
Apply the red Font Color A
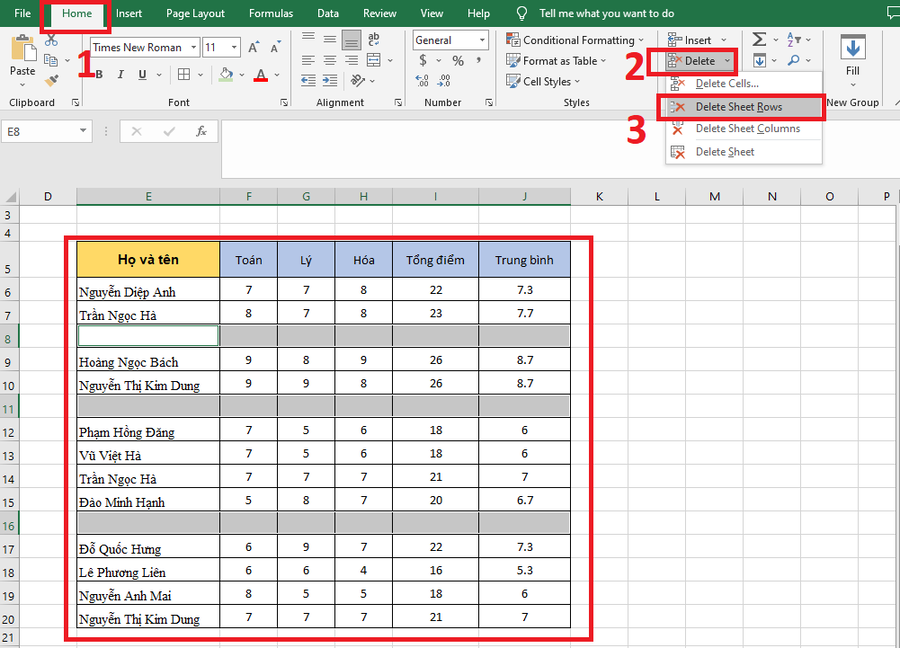(261, 75)
